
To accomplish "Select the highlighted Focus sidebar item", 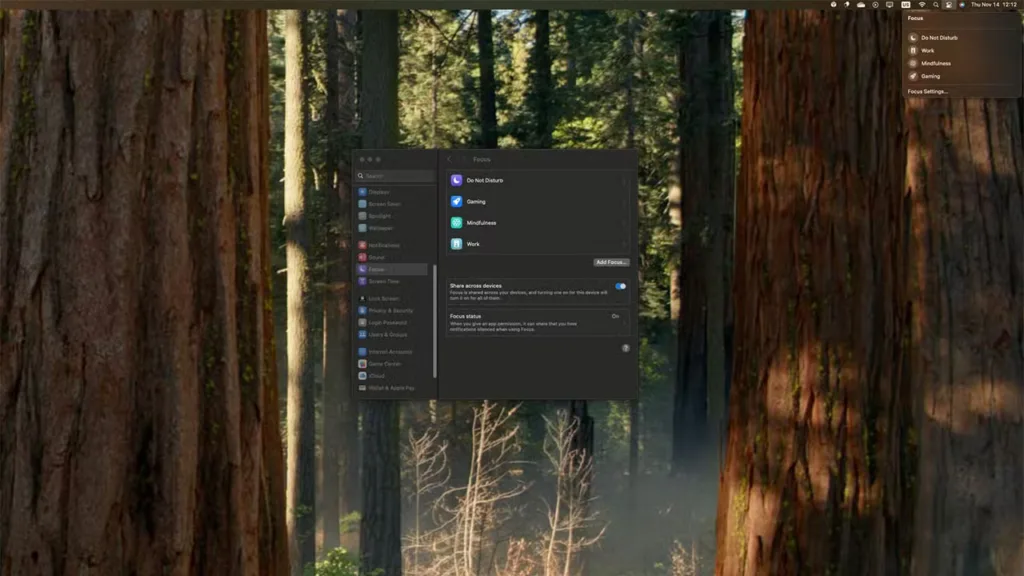I will click(x=392, y=269).
